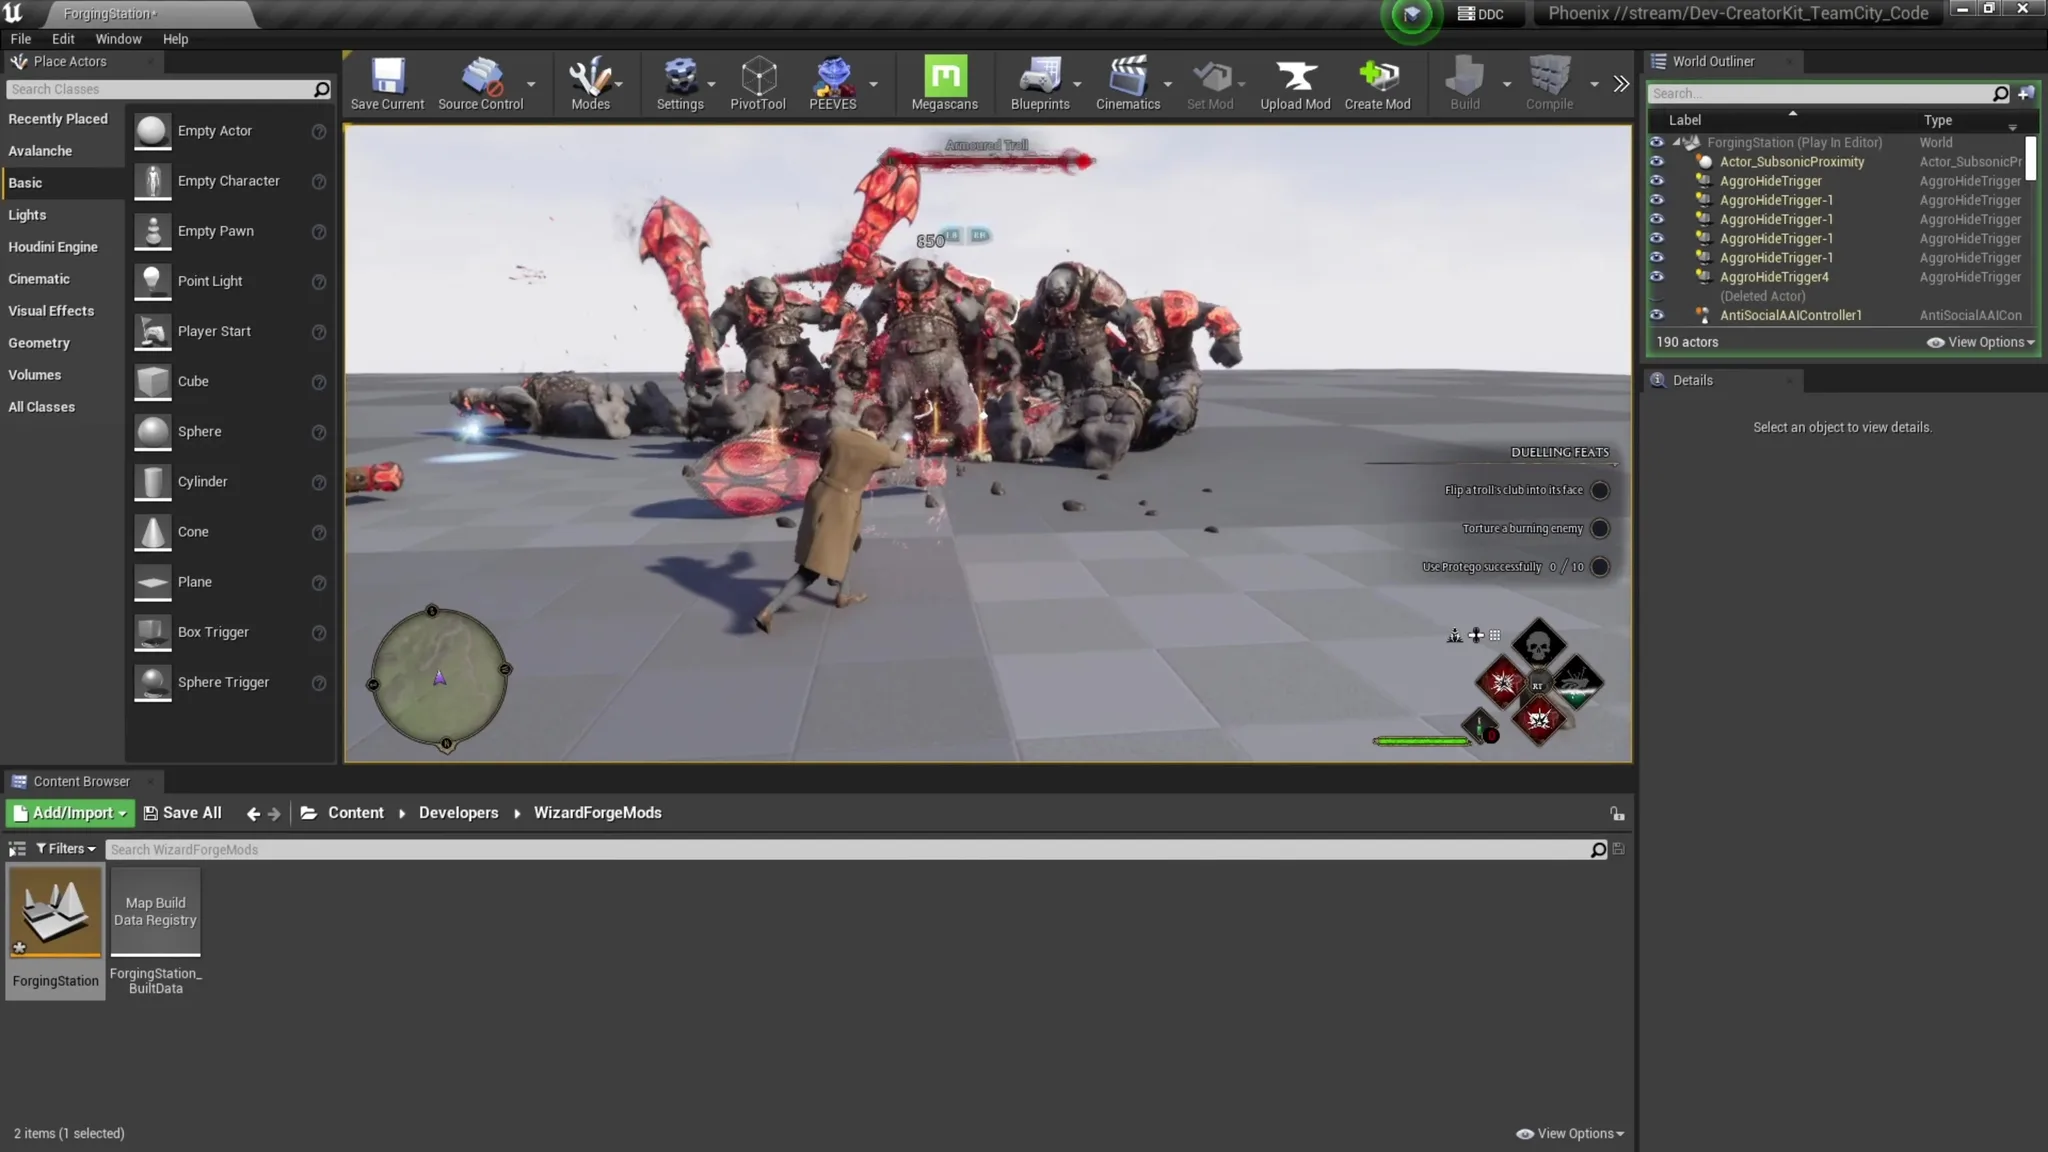Select the Lights category in Place Actors
This screenshot has width=2048, height=1152.
pos(27,215)
